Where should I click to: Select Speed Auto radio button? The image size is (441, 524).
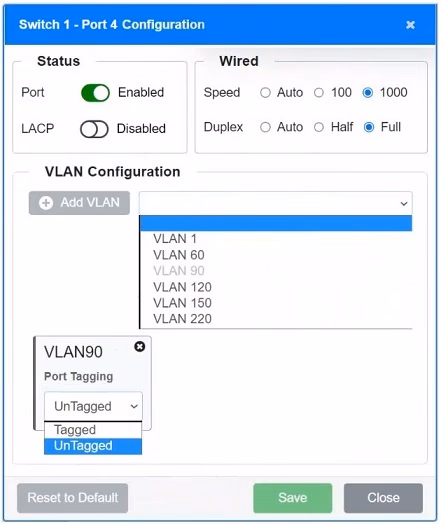click(x=265, y=93)
